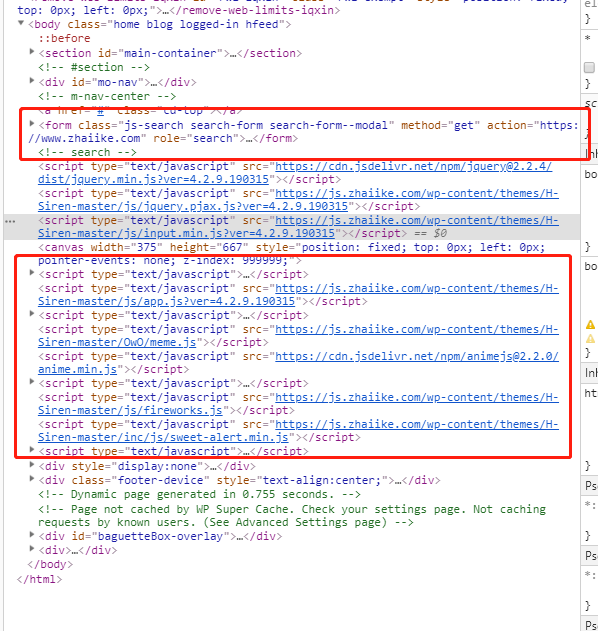
Task: Open the fireworks.js script link
Action: [x=298, y=404]
